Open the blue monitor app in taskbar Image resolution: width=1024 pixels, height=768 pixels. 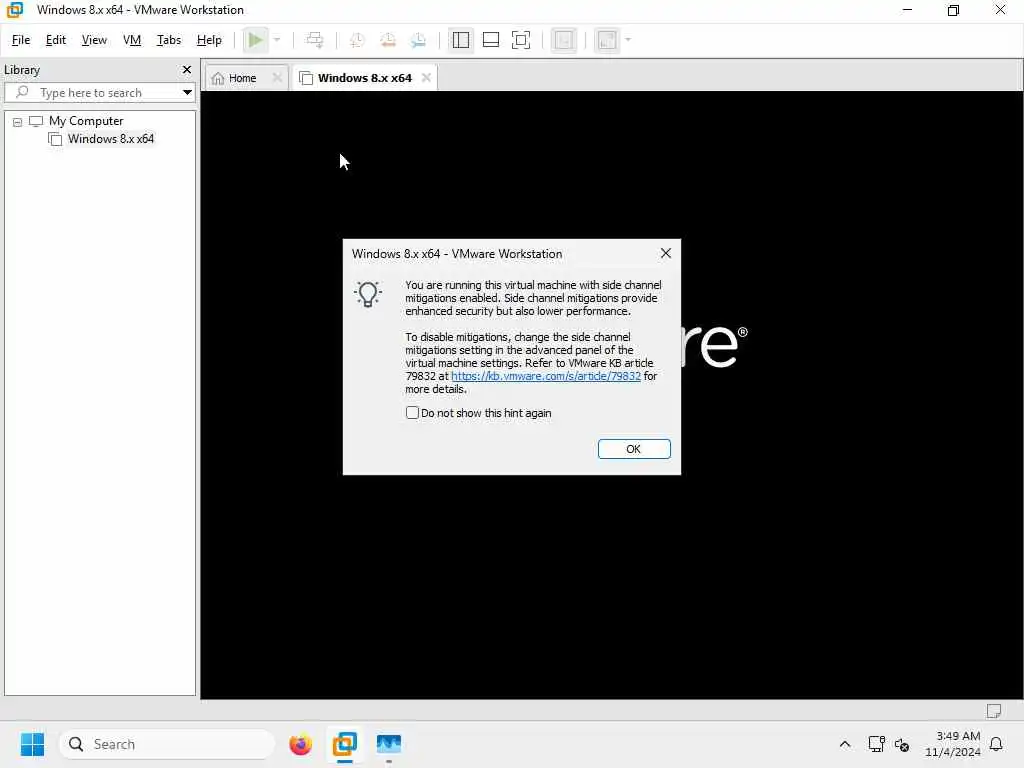(x=389, y=744)
